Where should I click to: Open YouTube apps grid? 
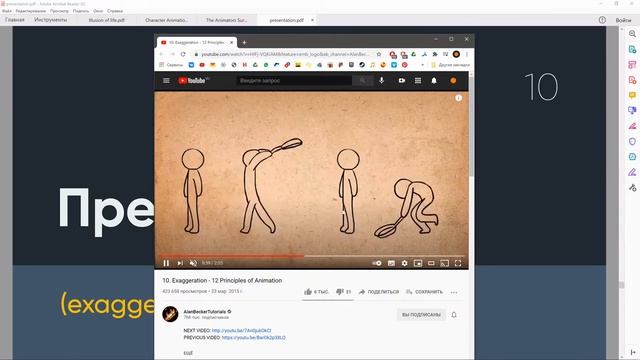click(418, 81)
